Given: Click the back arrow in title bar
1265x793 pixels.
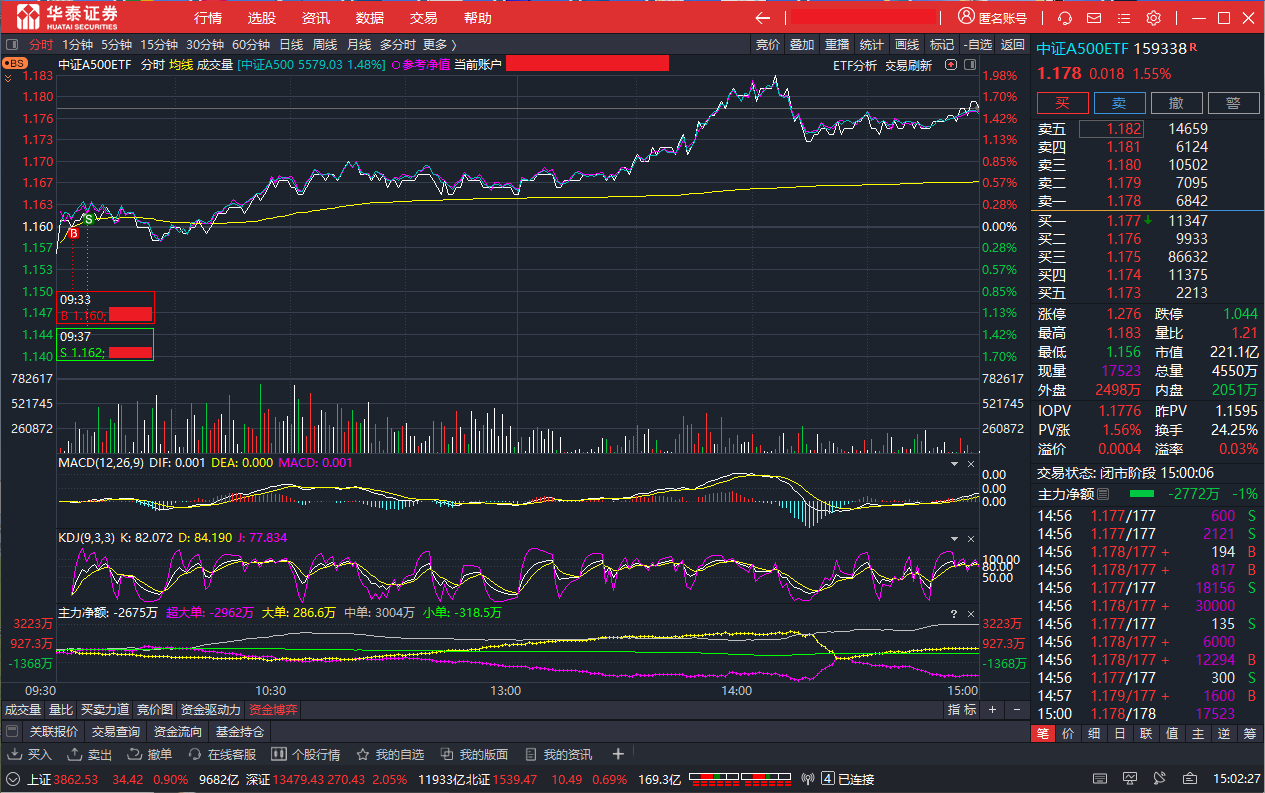Looking at the screenshot, I should tap(763, 18).
